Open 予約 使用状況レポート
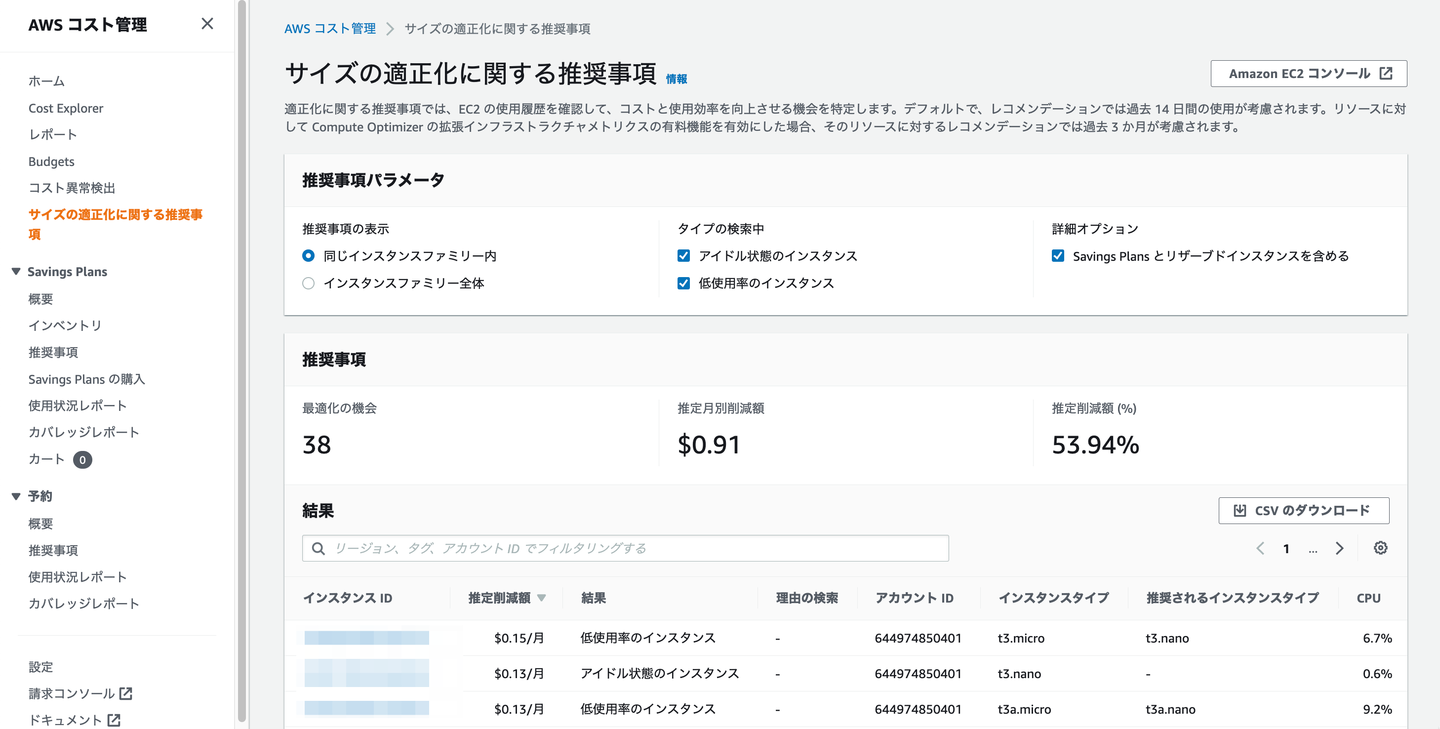 (x=78, y=577)
